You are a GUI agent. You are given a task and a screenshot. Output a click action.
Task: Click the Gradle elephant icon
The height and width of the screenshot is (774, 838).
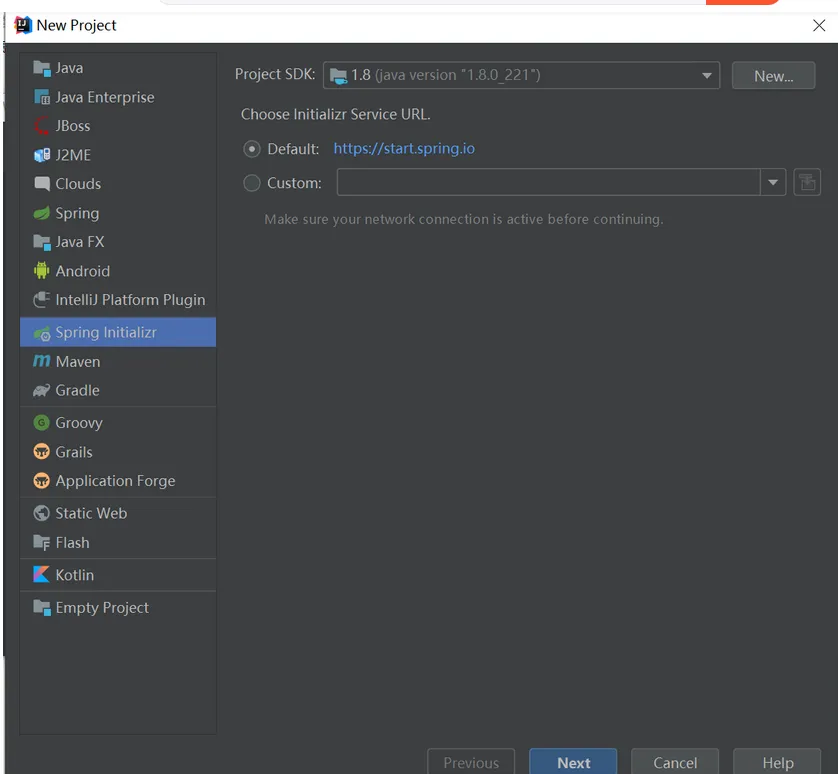[x=42, y=390]
